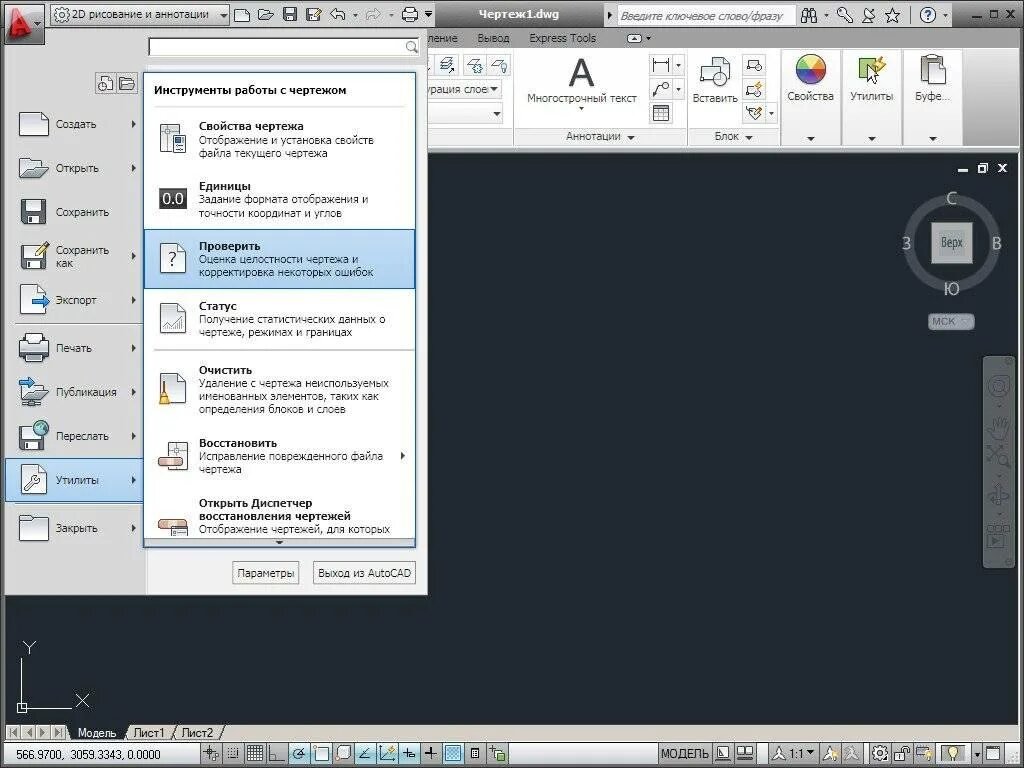Screen dimensions: 1024x768
Task: Toggle Polar tracking in the status bar
Action: tap(299, 754)
